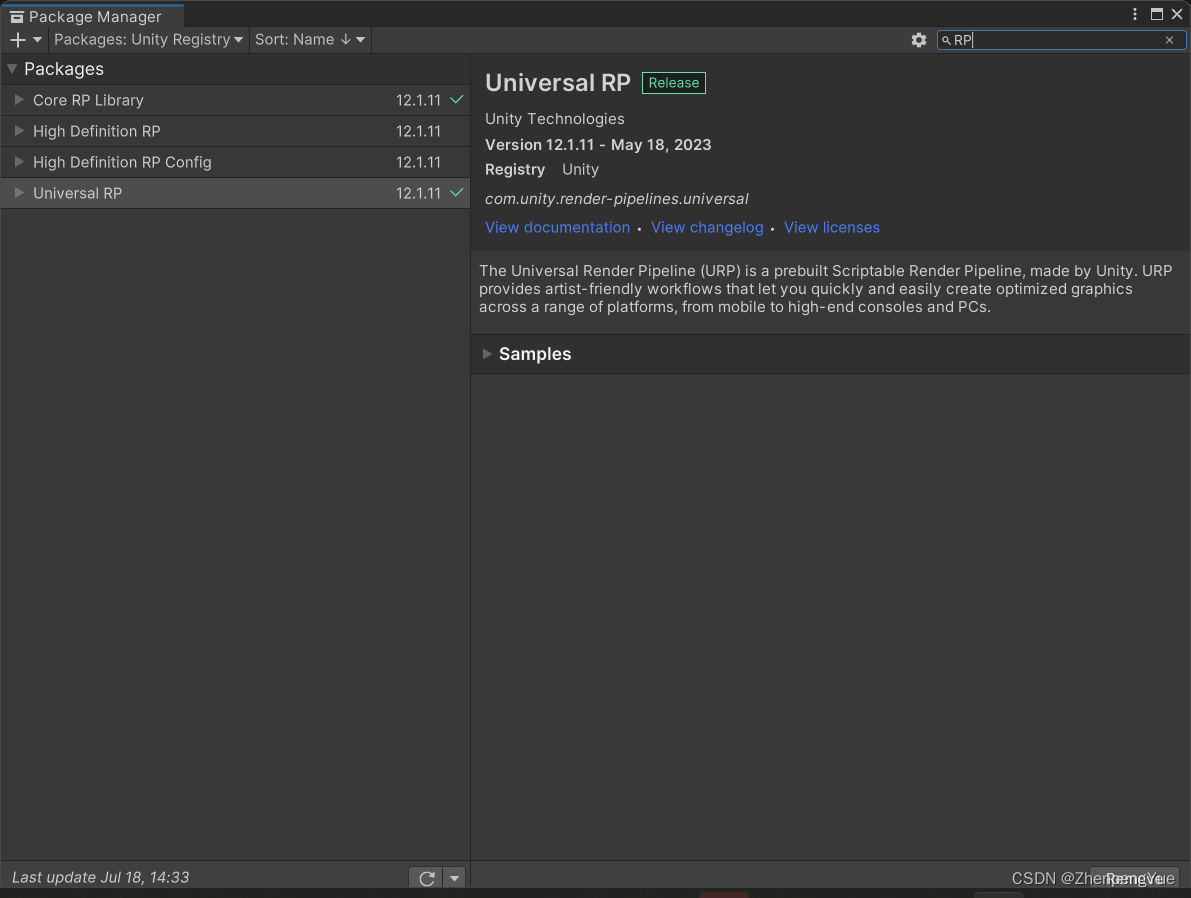The image size is (1191, 898).
Task: Open Packages: Unity Registry dropdown
Action: (x=148, y=40)
